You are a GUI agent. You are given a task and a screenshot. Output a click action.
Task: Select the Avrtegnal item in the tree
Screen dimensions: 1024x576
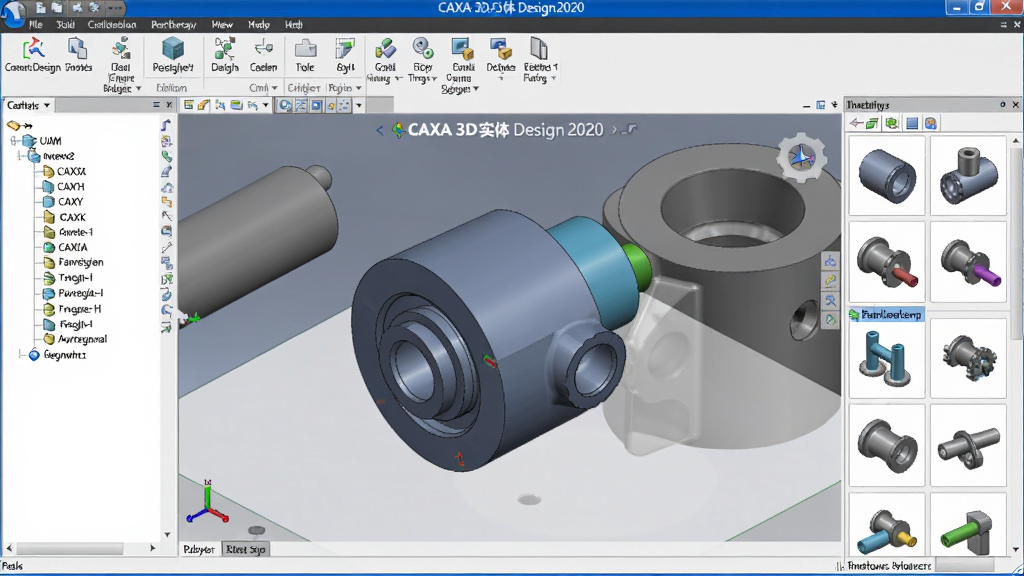(x=82, y=339)
